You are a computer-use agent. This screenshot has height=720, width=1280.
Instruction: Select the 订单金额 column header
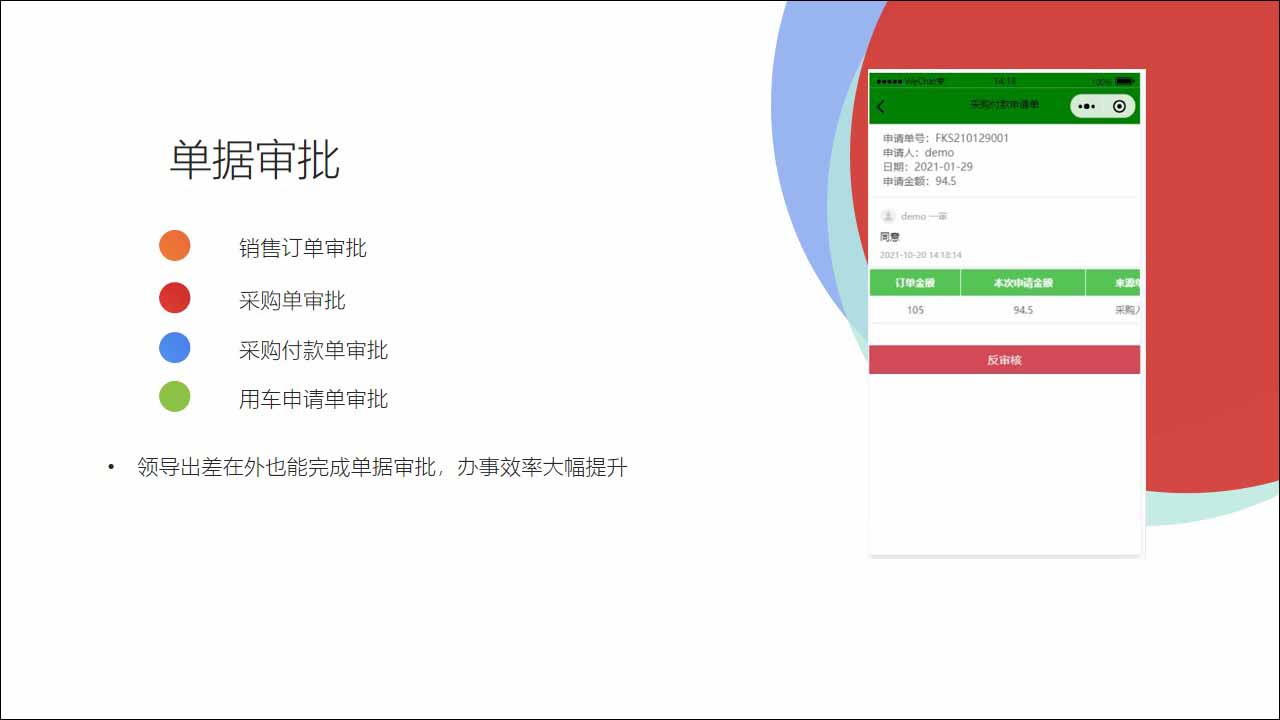[914, 283]
